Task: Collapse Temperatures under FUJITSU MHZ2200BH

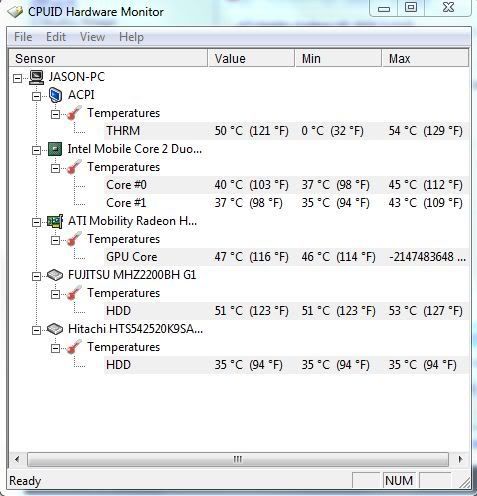Action: 55,294
